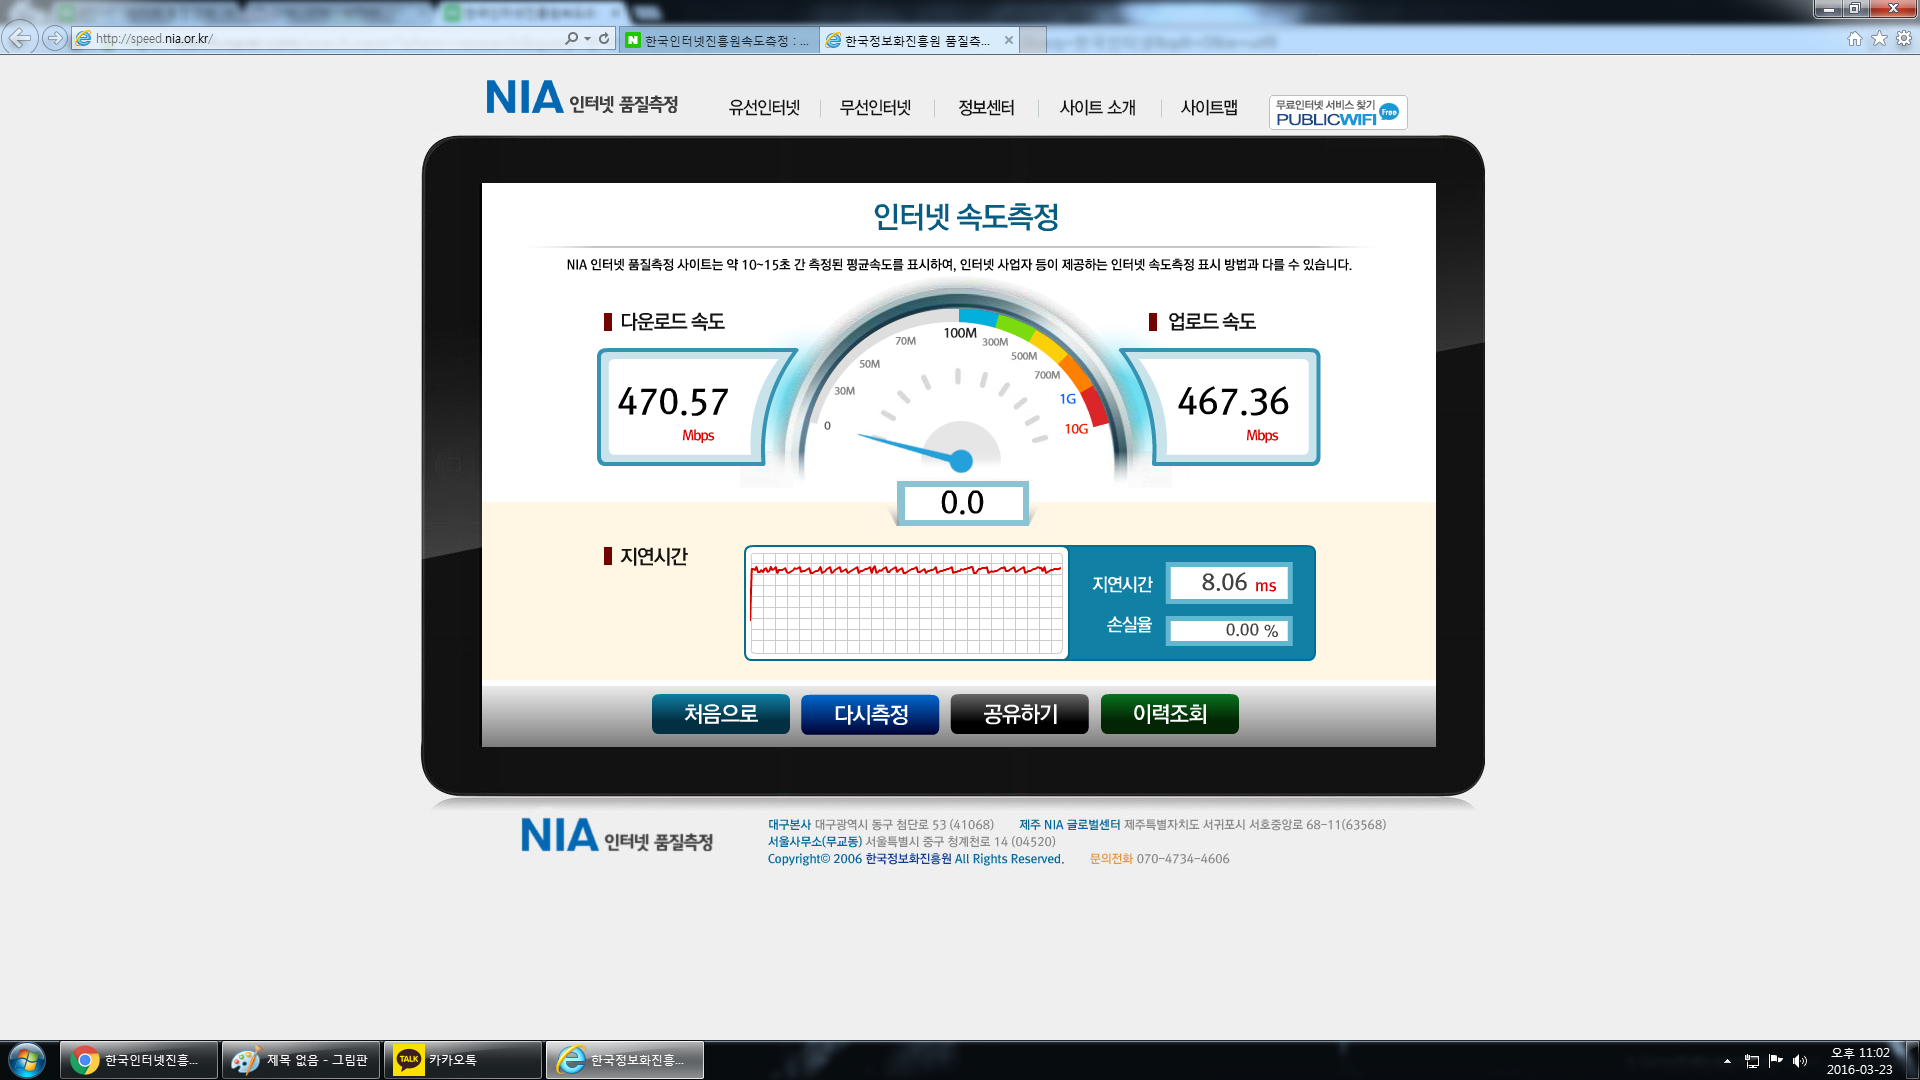Open the browser home icon
This screenshot has height=1080, width=1920.
tap(1854, 38)
